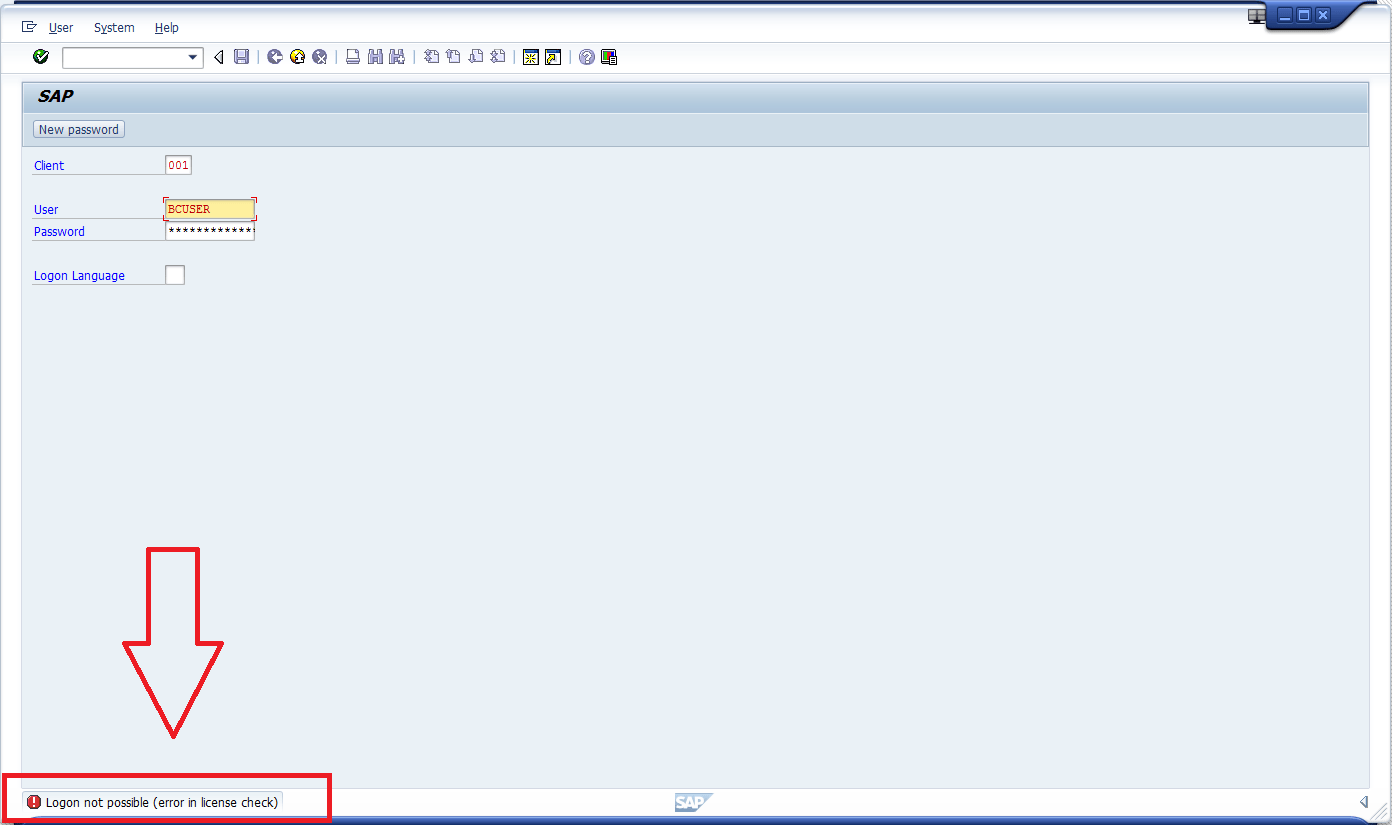The width and height of the screenshot is (1392, 825).
Task: Click the Help question mark icon
Action: [587, 57]
